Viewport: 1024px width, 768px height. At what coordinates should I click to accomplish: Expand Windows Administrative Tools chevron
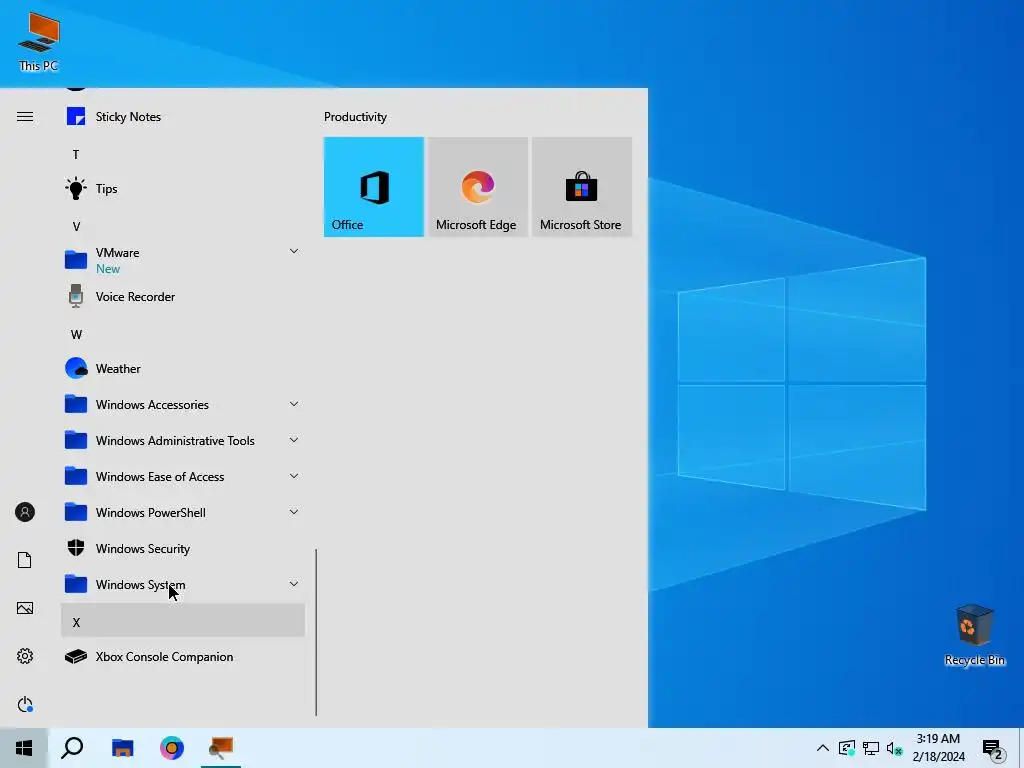[x=294, y=440]
